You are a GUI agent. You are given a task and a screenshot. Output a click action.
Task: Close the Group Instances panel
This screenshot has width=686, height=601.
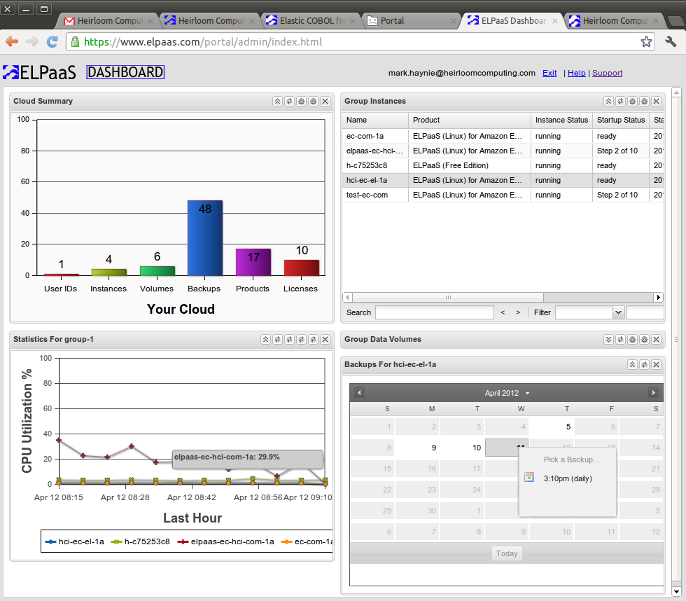(x=656, y=101)
